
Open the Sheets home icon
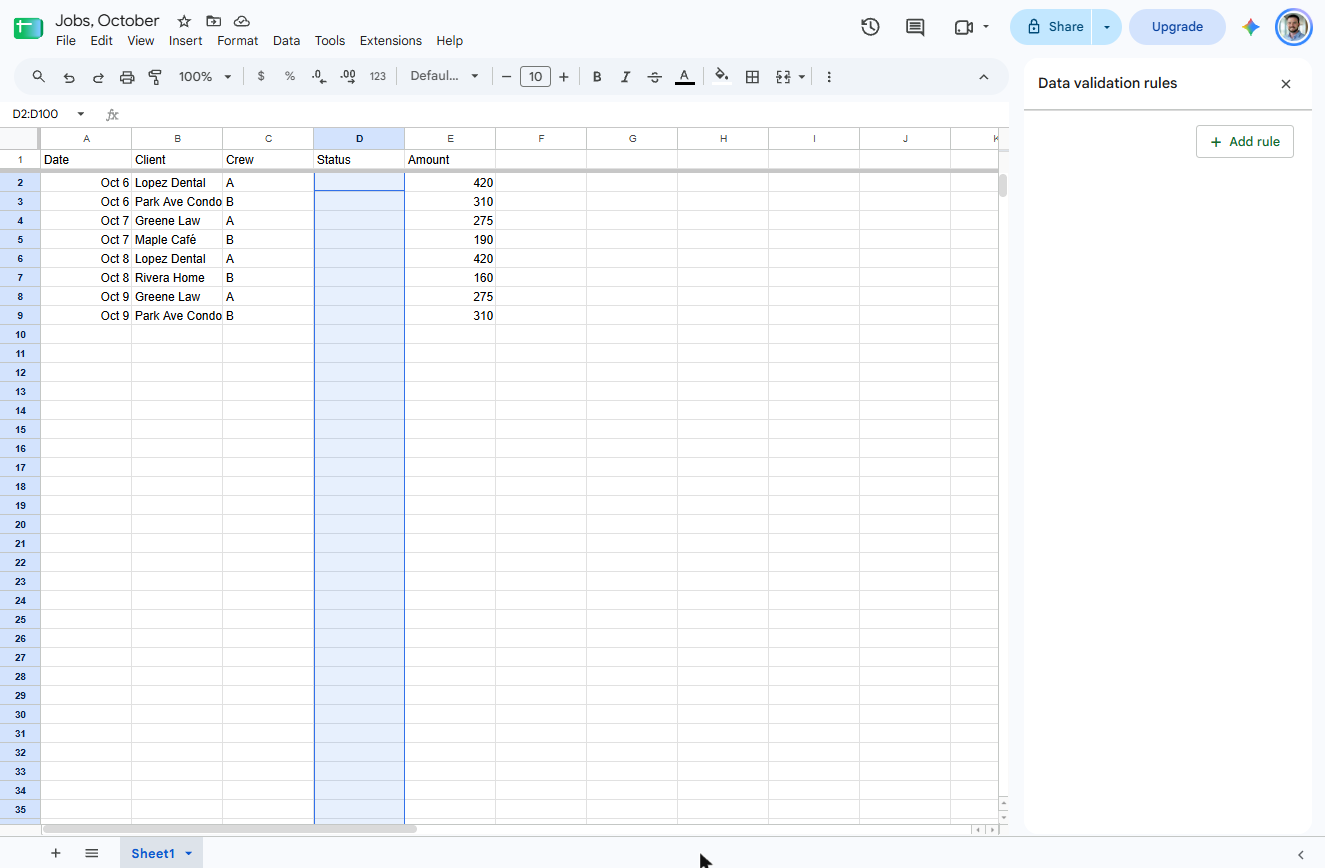(x=28, y=29)
